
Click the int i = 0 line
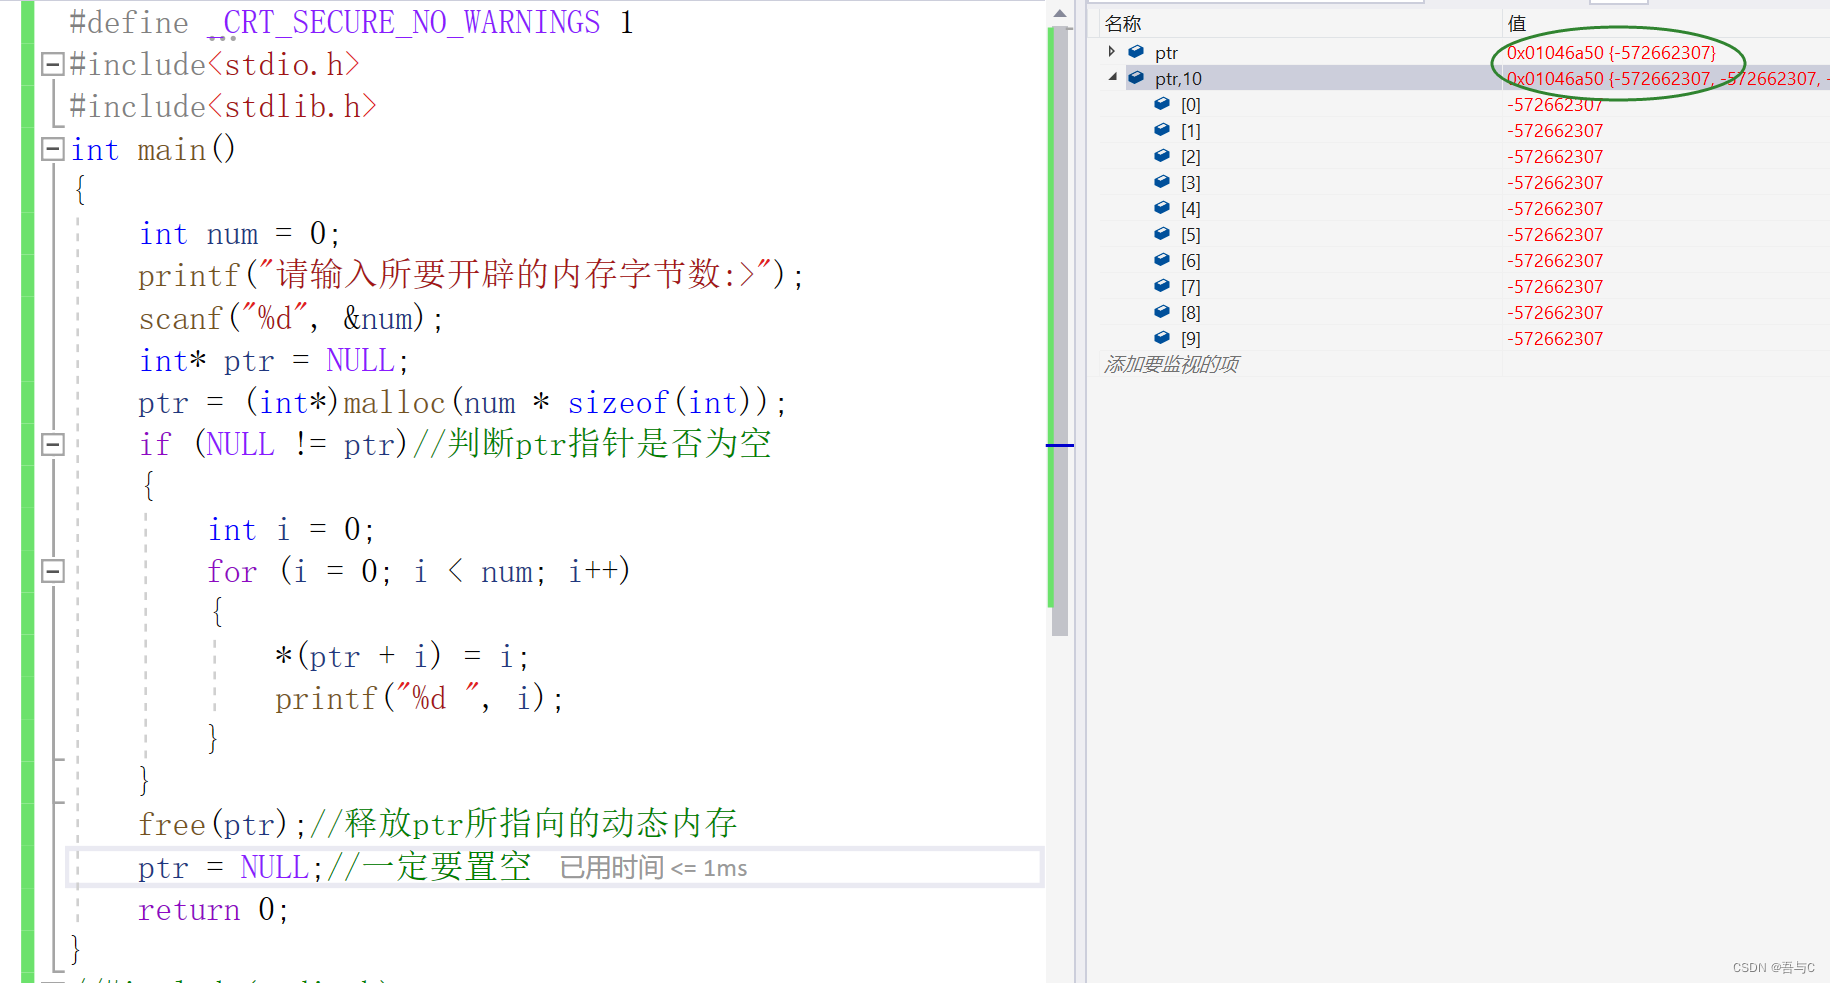291,529
